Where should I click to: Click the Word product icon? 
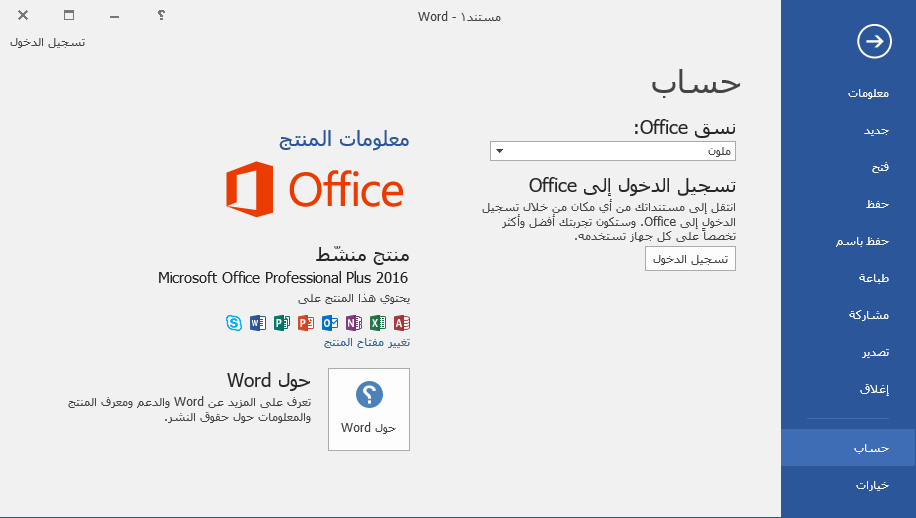point(258,322)
